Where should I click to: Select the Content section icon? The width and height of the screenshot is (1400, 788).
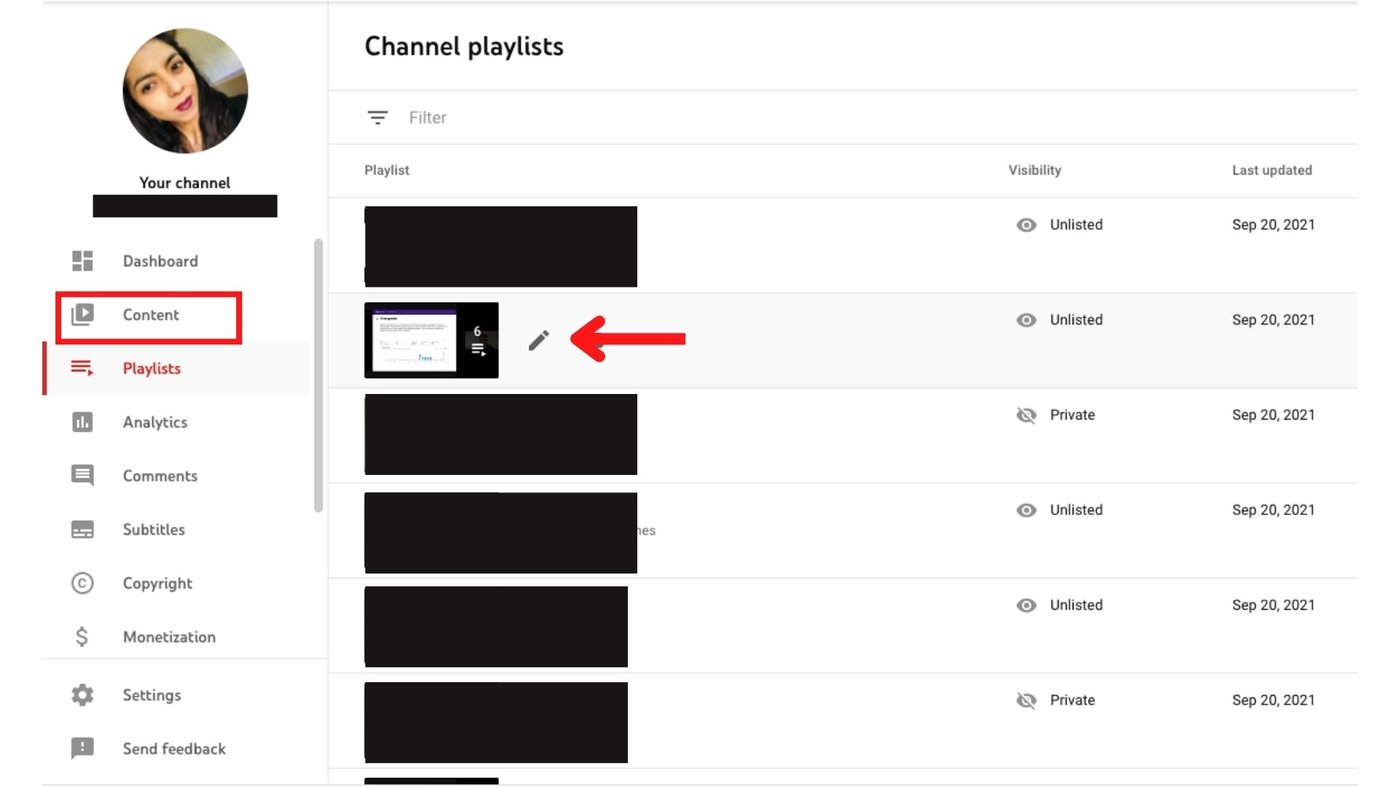tap(82, 315)
